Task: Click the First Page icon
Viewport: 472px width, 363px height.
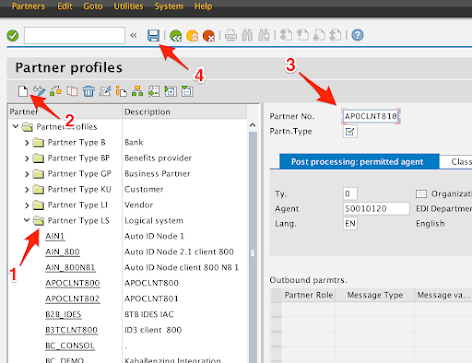Action: [286, 35]
